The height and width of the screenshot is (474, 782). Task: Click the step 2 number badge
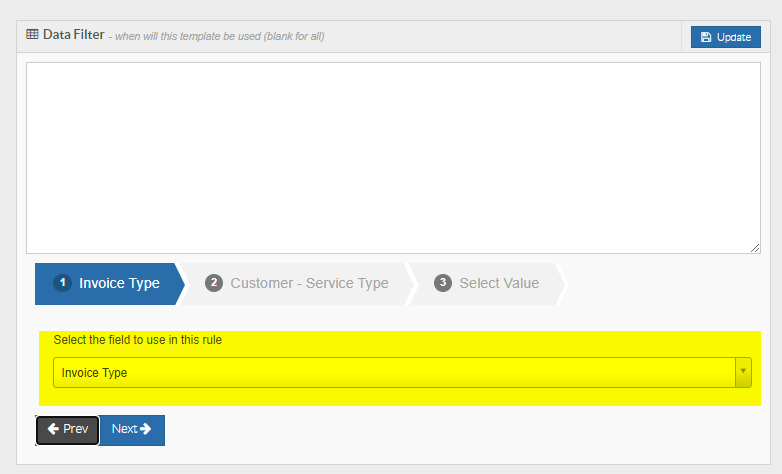pyautogui.click(x=213, y=282)
